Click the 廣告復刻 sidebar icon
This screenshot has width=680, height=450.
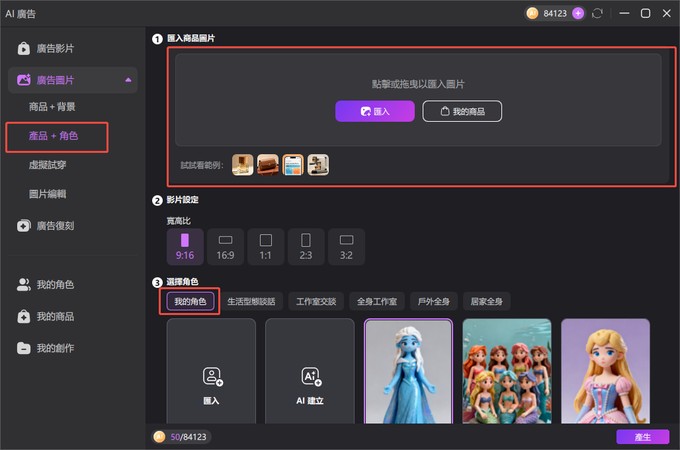click(x=23, y=226)
